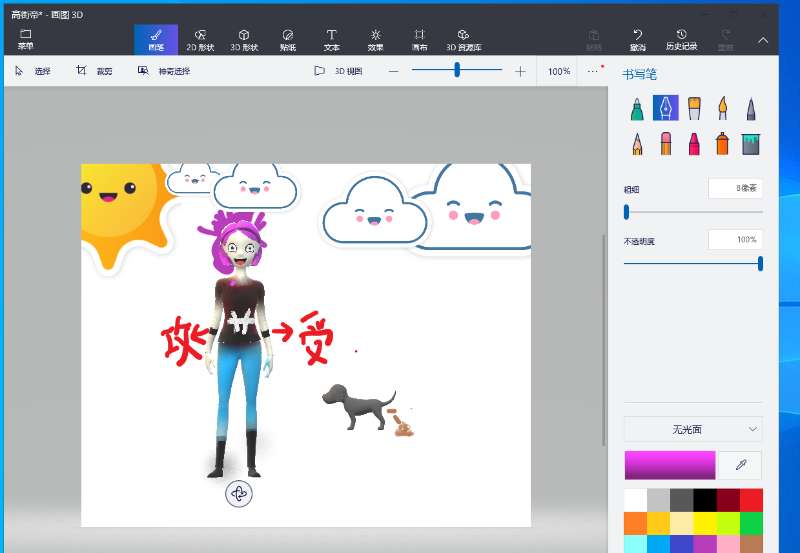Viewport: 800px width, 553px height.
Task: Choose the Watercolor brush
Action: click(722, 108)
